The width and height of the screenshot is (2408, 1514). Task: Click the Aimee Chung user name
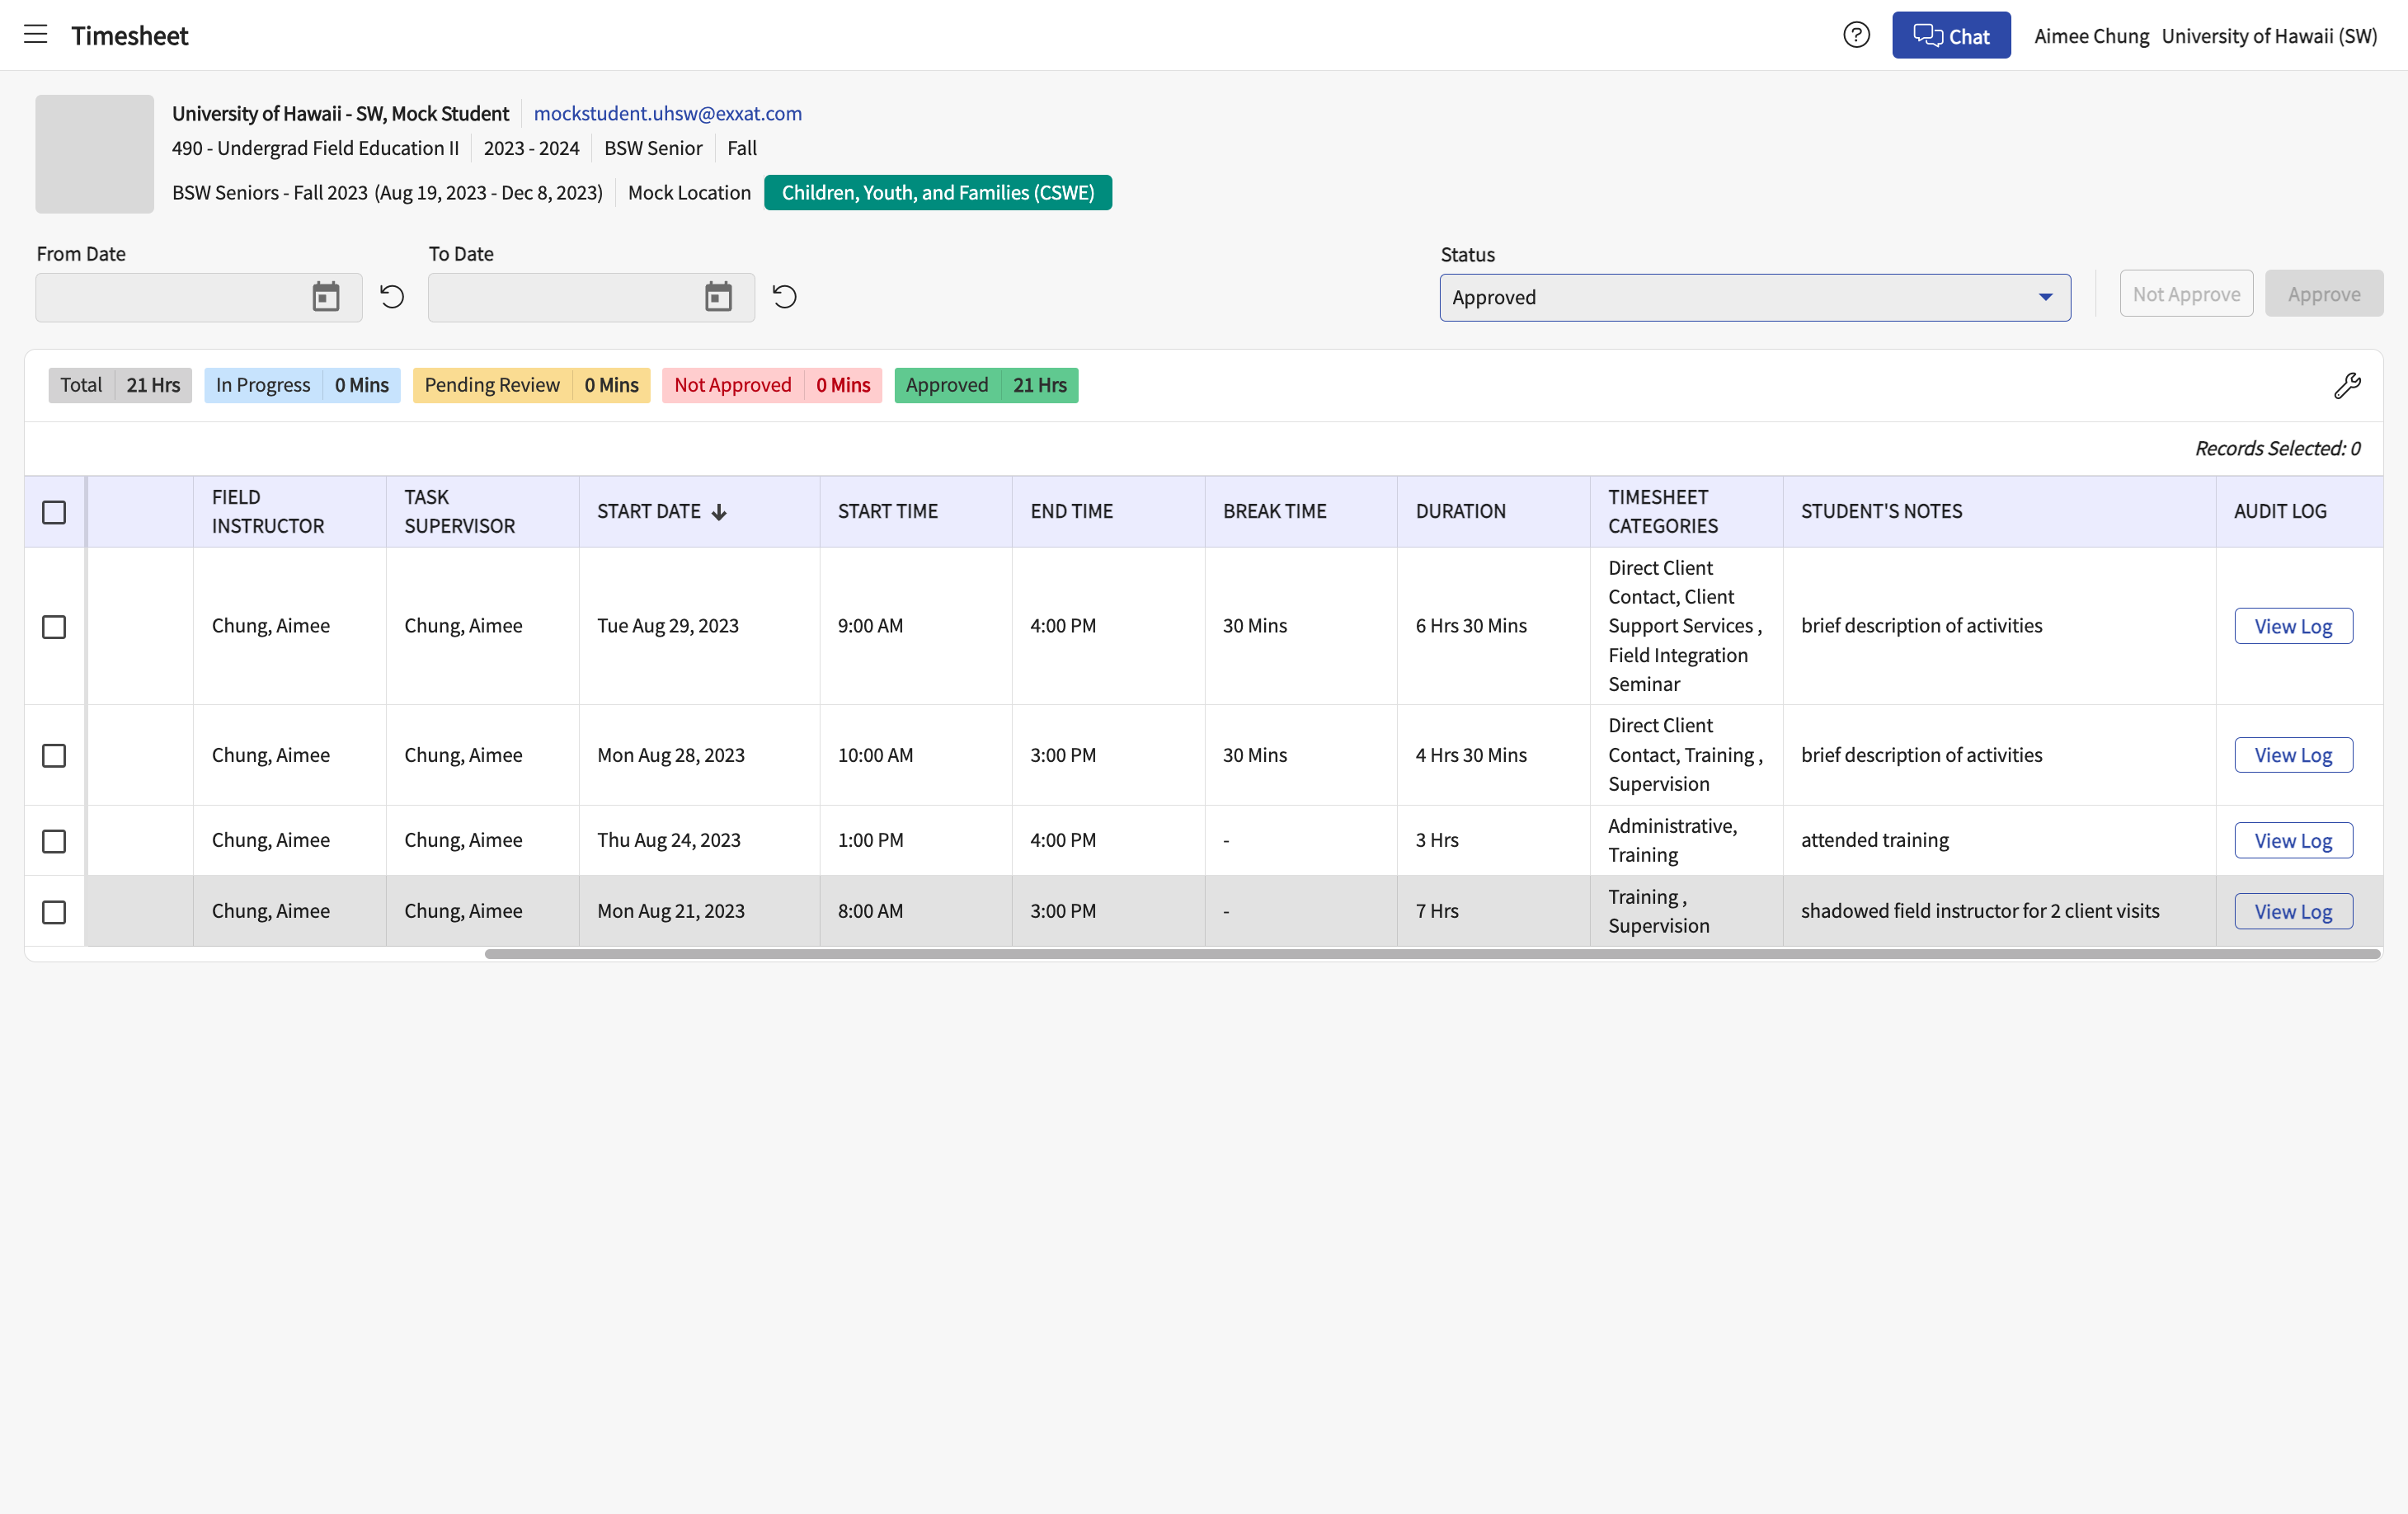pyautogui.click(x=2091, y=36)
